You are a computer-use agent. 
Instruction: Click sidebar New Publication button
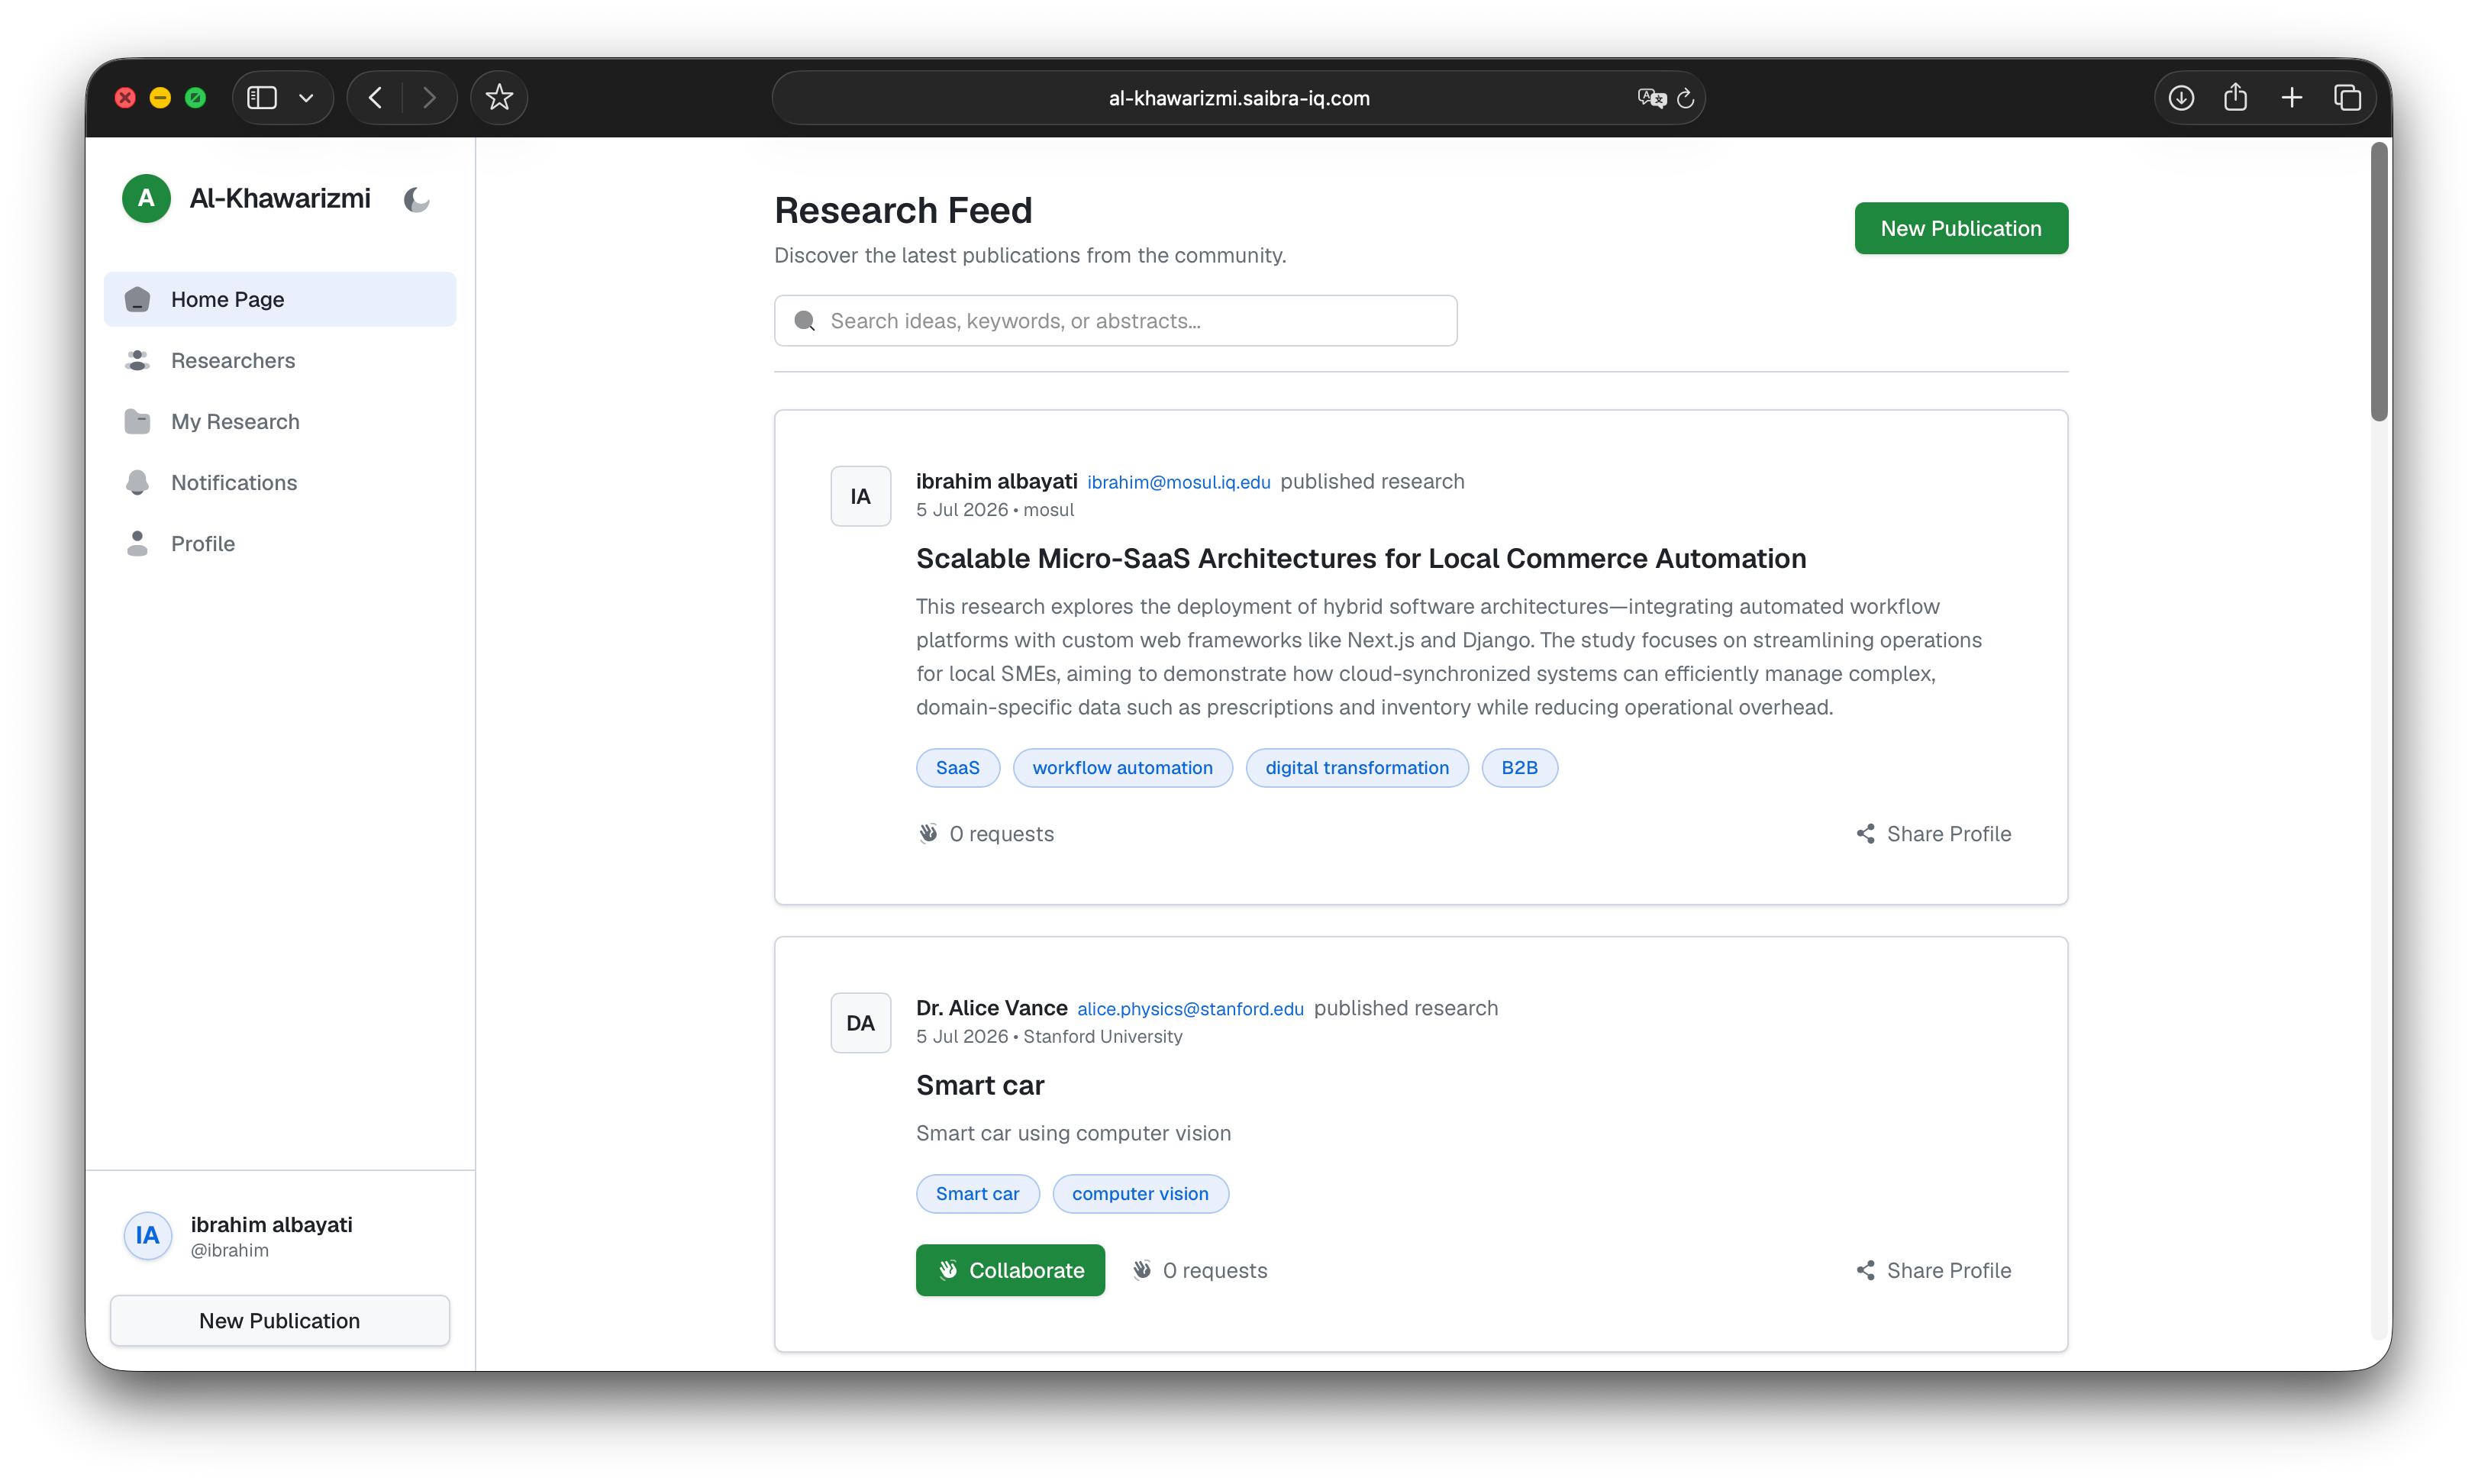[280, 1320]
